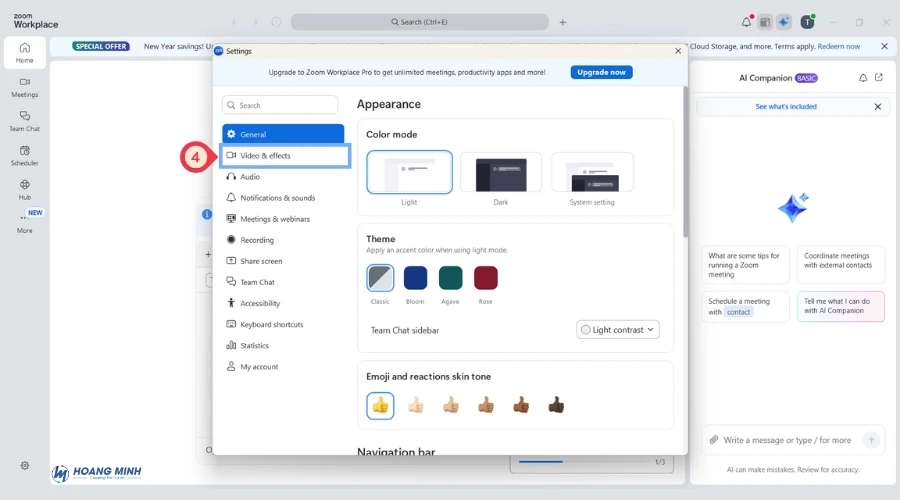Open the Scheduler sidebar icon
Image resolution: width=900 pixels, height=500 pixels.
24,154
